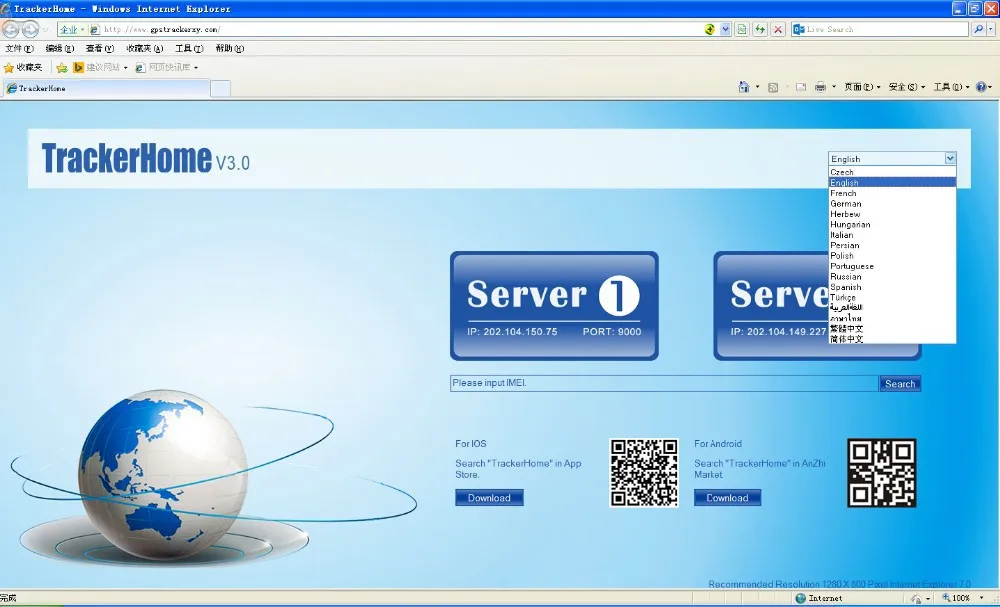Click the empty New Tab button

220,89
